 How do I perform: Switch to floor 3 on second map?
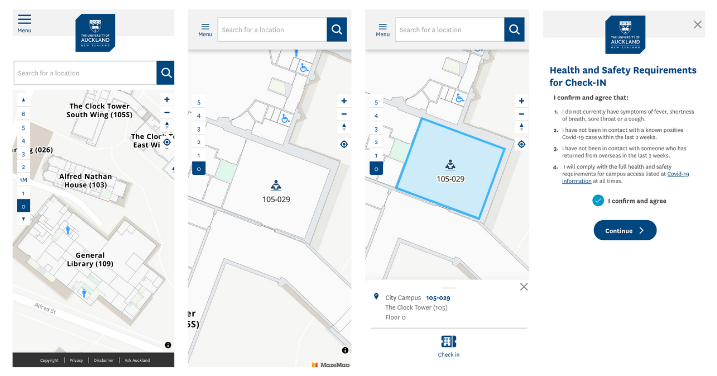coord(198,129)
